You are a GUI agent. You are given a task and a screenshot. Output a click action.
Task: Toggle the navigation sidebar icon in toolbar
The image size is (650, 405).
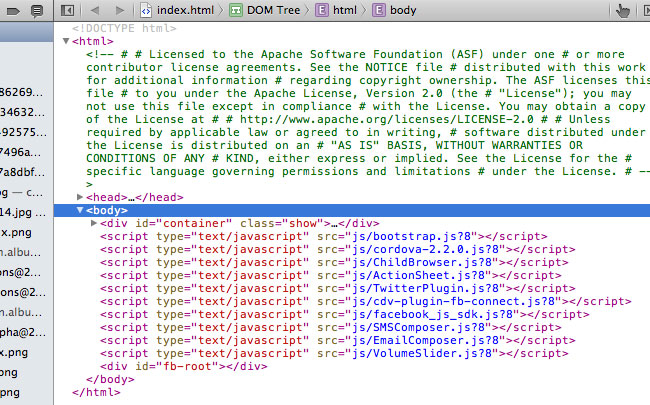point(67,10)
